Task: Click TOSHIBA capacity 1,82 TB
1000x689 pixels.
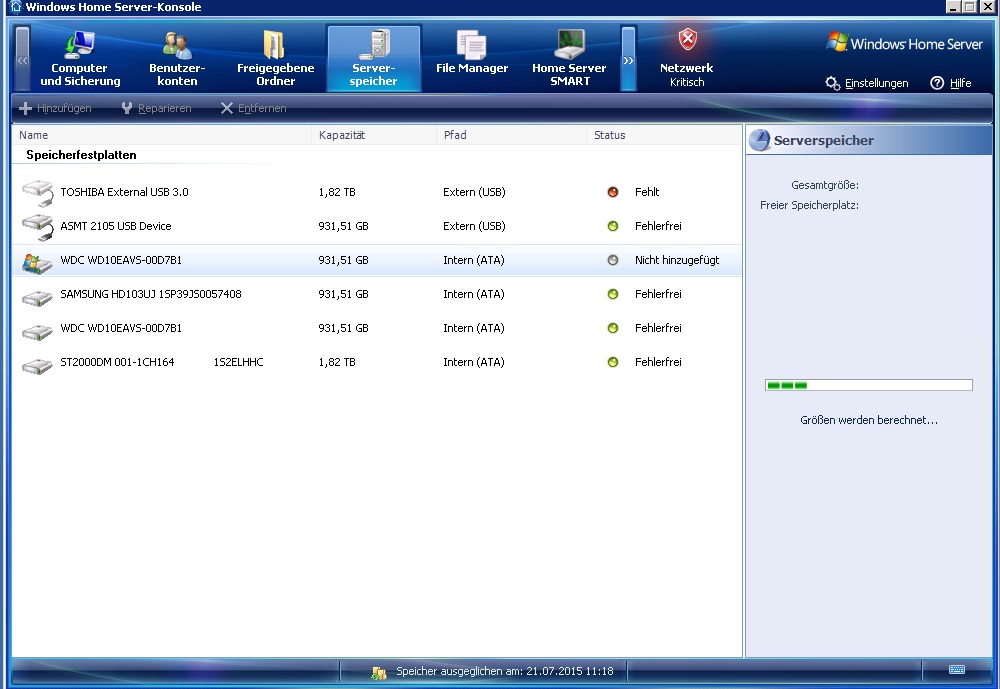Action: coord(337,192)
